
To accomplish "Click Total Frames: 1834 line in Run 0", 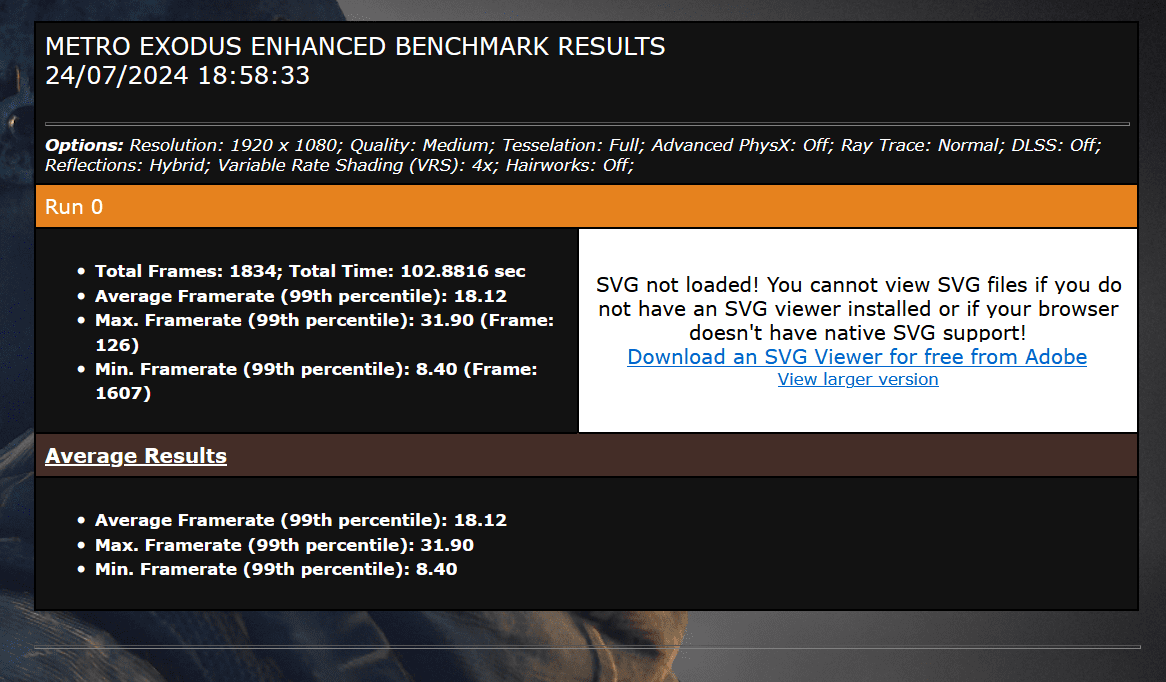I will tap(310, 271).
